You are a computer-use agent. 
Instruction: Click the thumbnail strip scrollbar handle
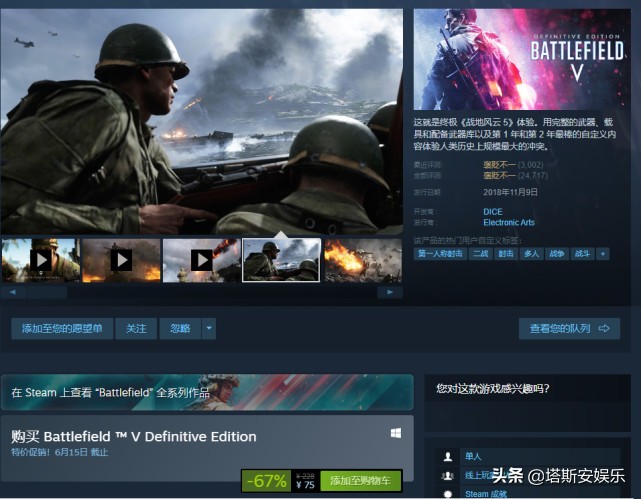[47, 292]
